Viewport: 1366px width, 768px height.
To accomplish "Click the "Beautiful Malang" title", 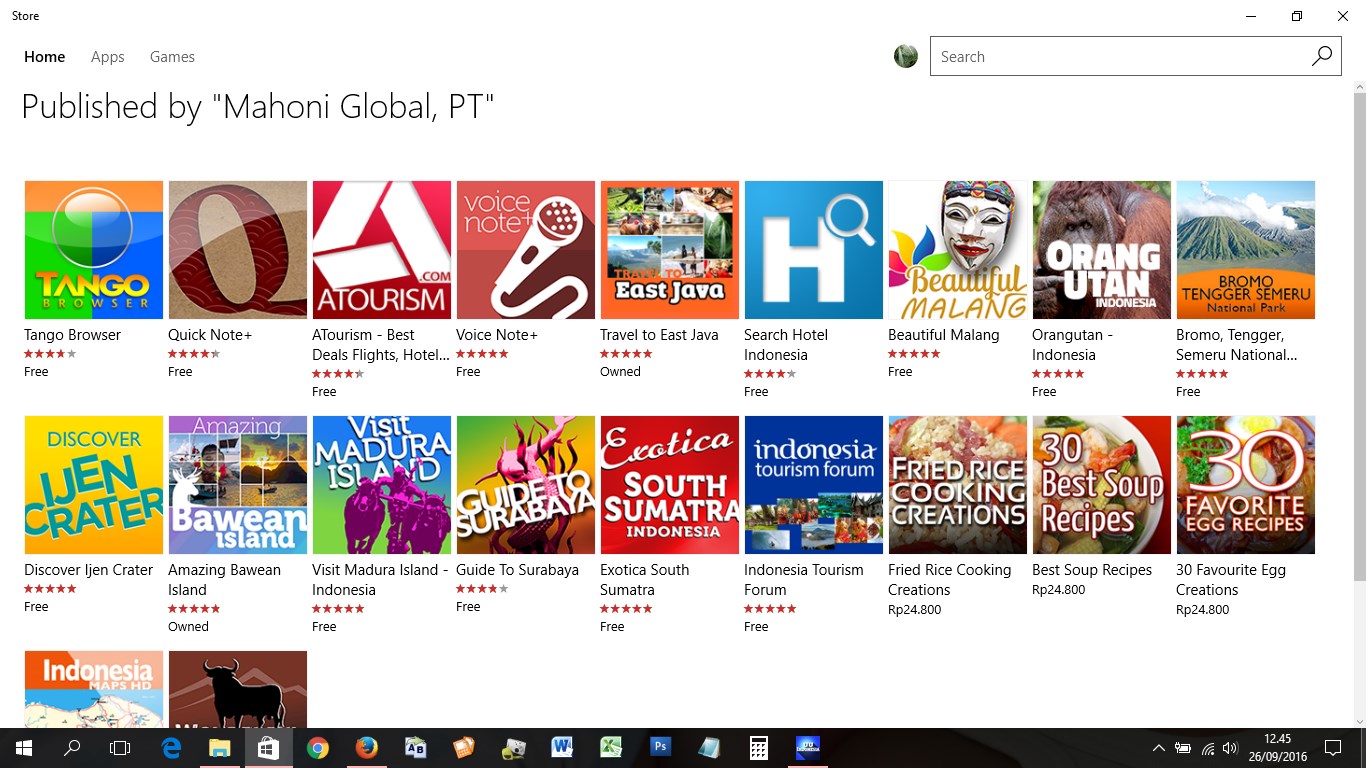I will pos(944,335).
